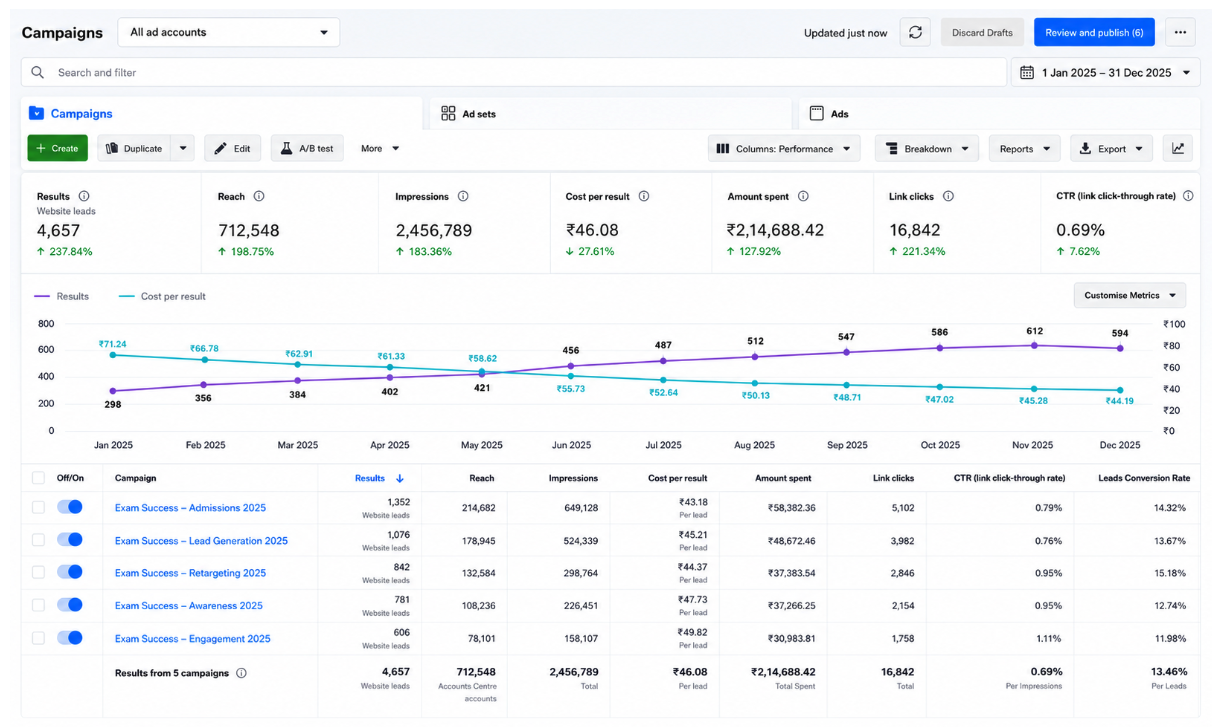Toggle the select-all campaigns checkbox
The width and height of the screenshot is (1212, 727).
(38, 478)
